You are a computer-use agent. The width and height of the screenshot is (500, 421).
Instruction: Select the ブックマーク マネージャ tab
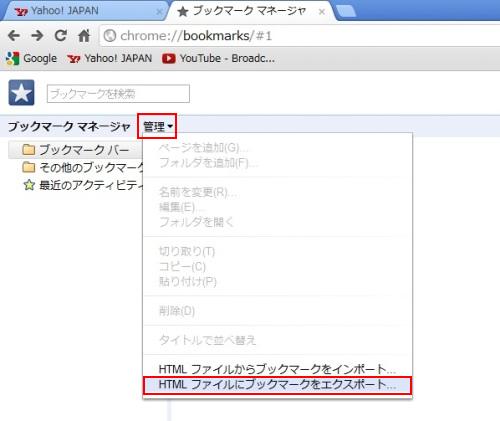click(250, 11)
